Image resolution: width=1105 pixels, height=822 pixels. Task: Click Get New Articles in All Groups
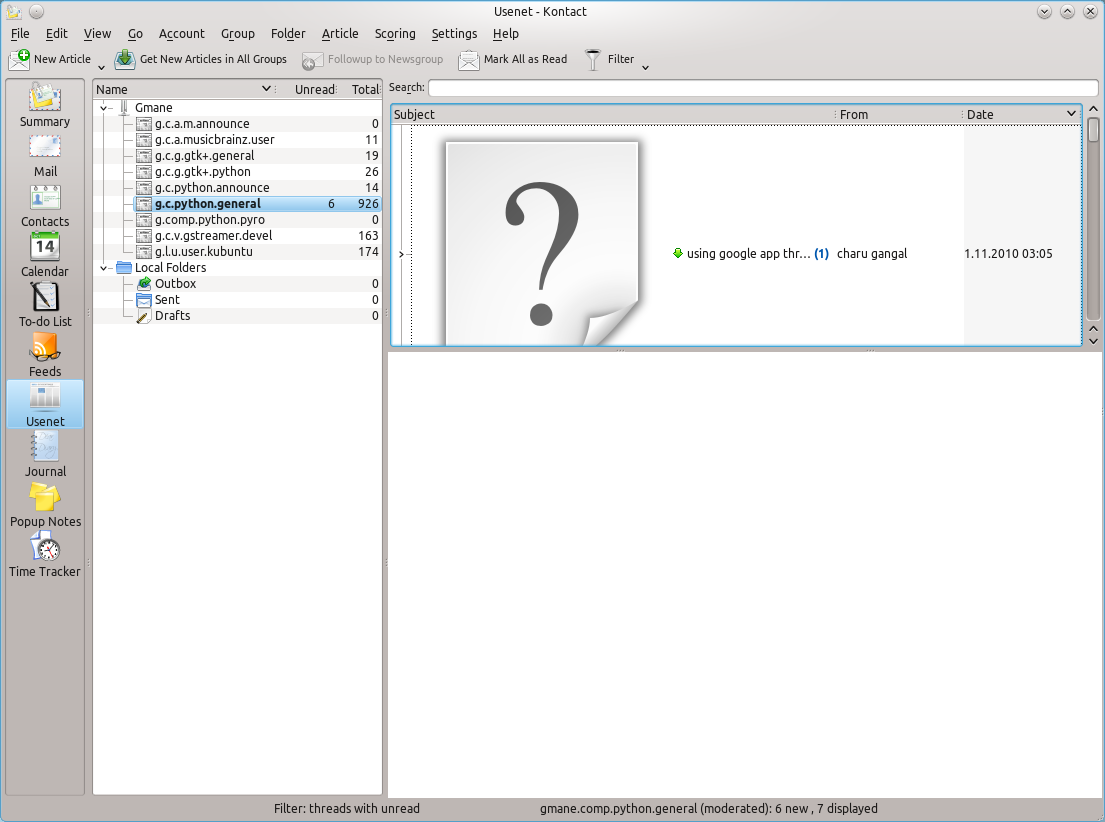pyautogui.click(x=201, y=60)
